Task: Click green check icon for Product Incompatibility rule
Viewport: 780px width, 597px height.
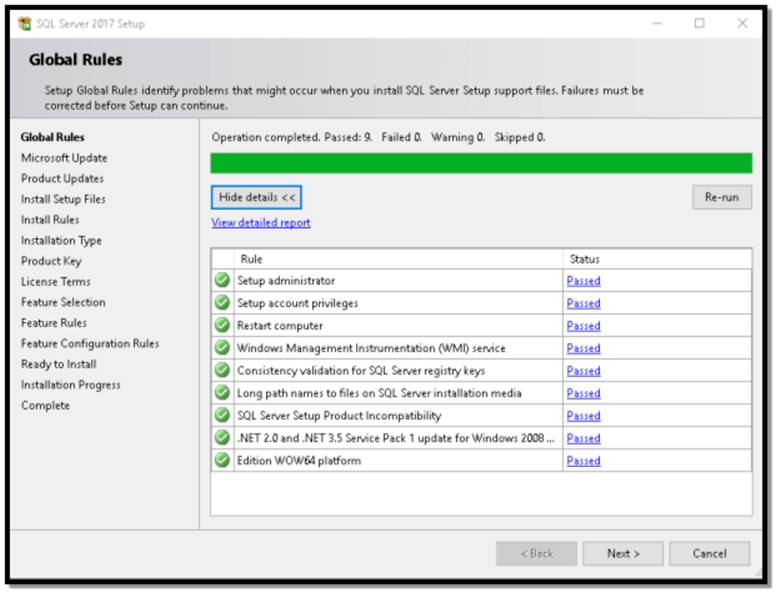Action: tap(222, 415)
